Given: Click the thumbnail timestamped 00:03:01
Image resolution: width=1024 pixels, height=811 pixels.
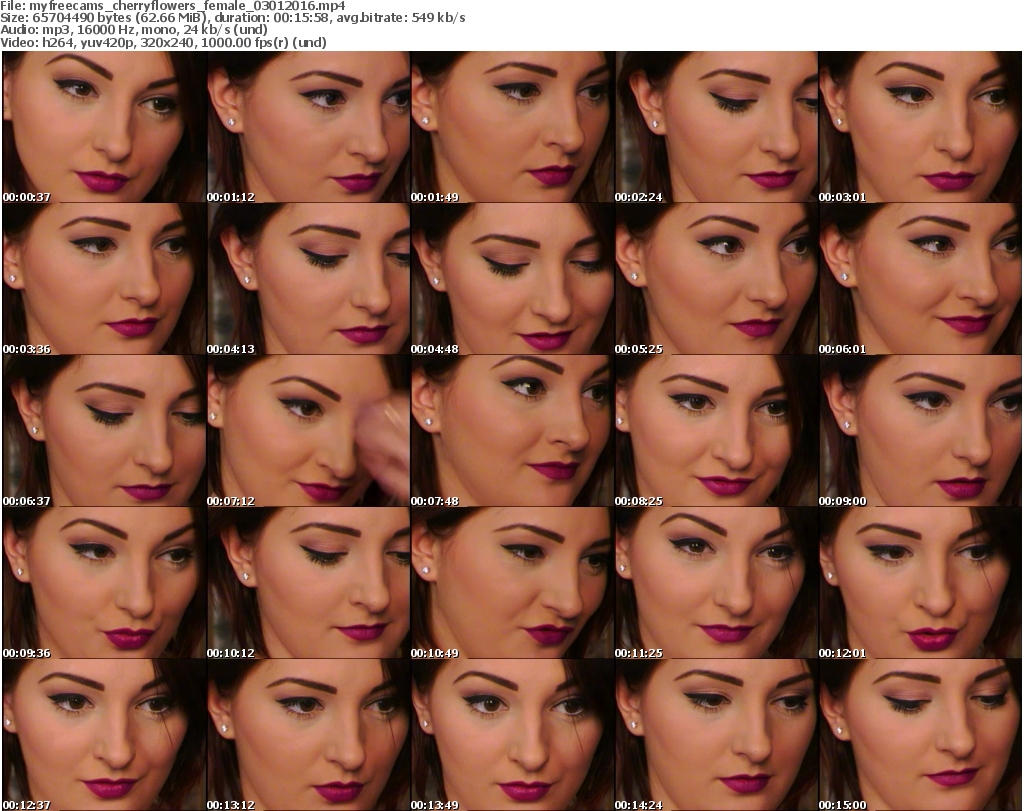Looking at the screenshot, I should pyautogui.click(x=920, y=127).
